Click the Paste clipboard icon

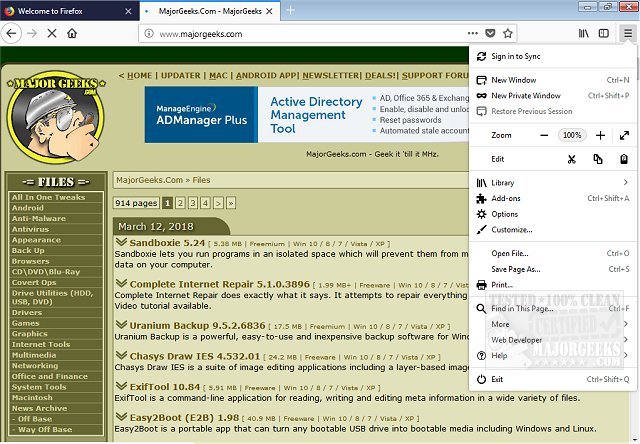coord(624,159)
